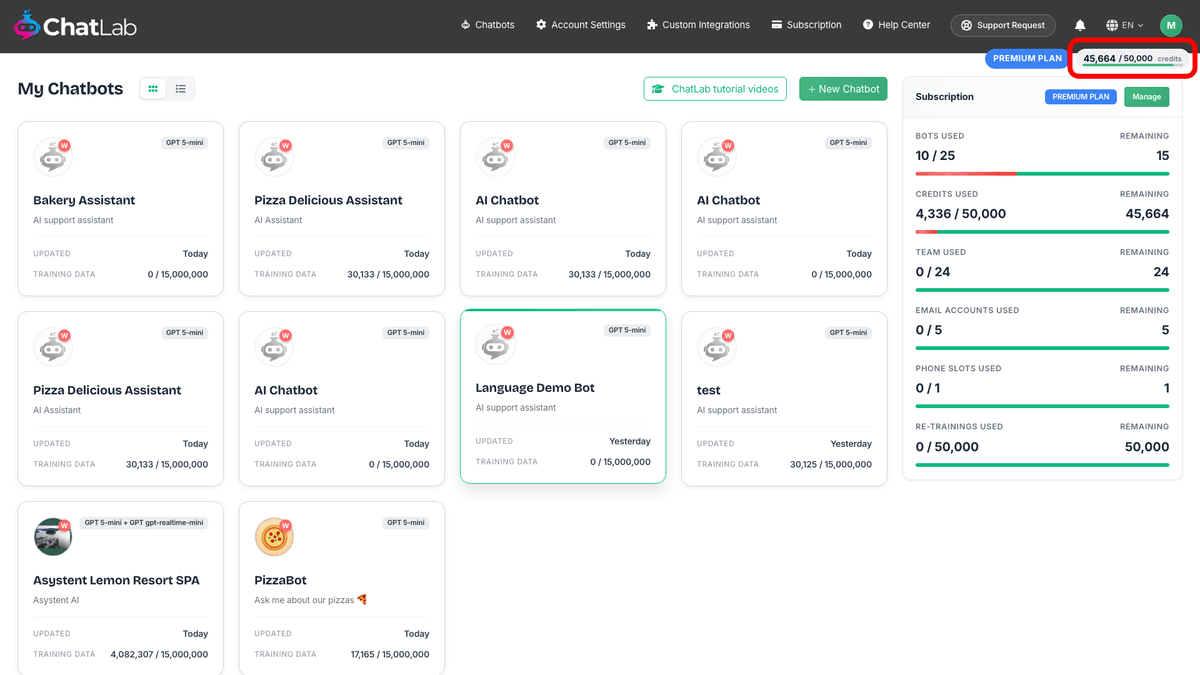The width and height of the screenshot is (1200, 675).
Task: Click the Credits Used progress bar
Action: point(1042,232)
